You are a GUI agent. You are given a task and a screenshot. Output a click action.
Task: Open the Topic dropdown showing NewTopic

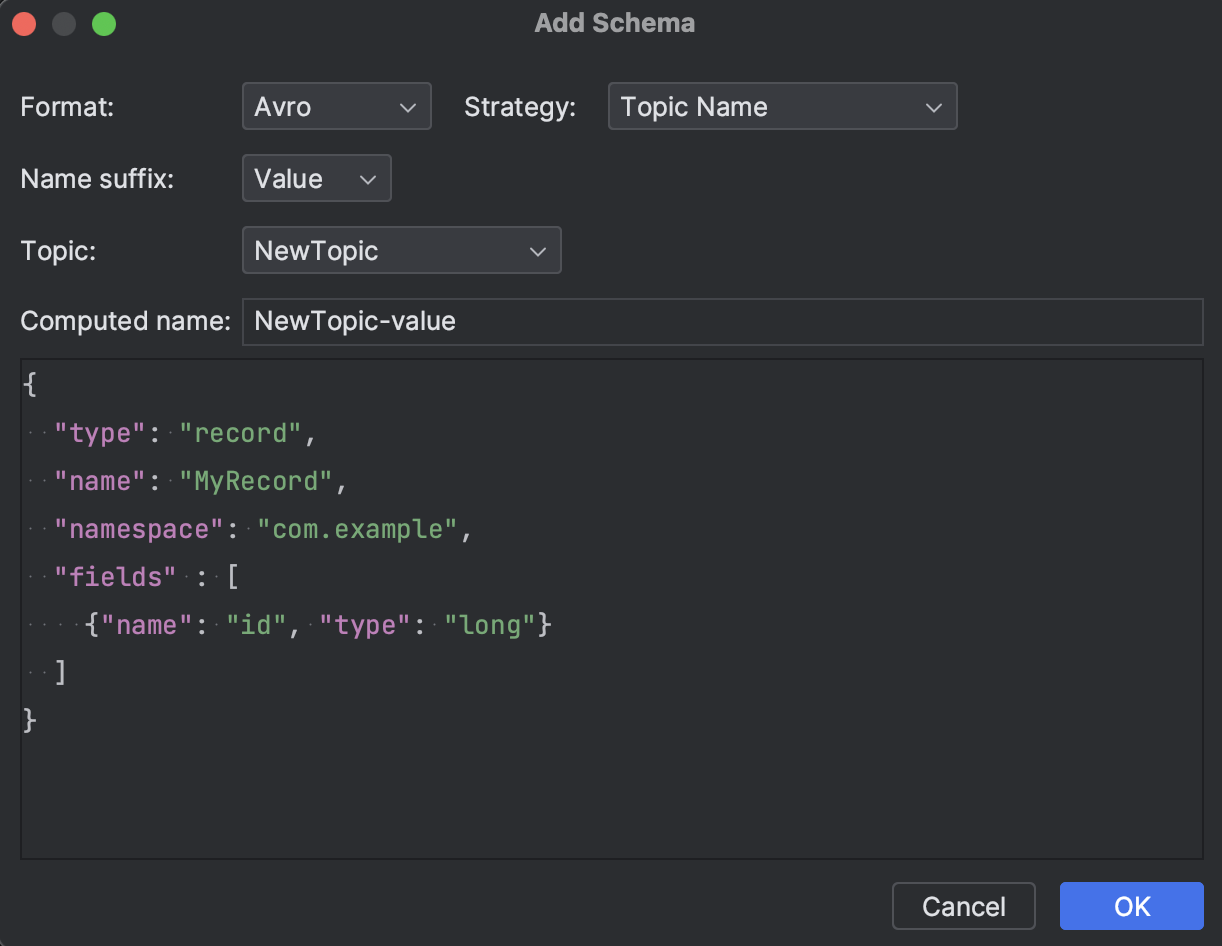tap(401, 250)
